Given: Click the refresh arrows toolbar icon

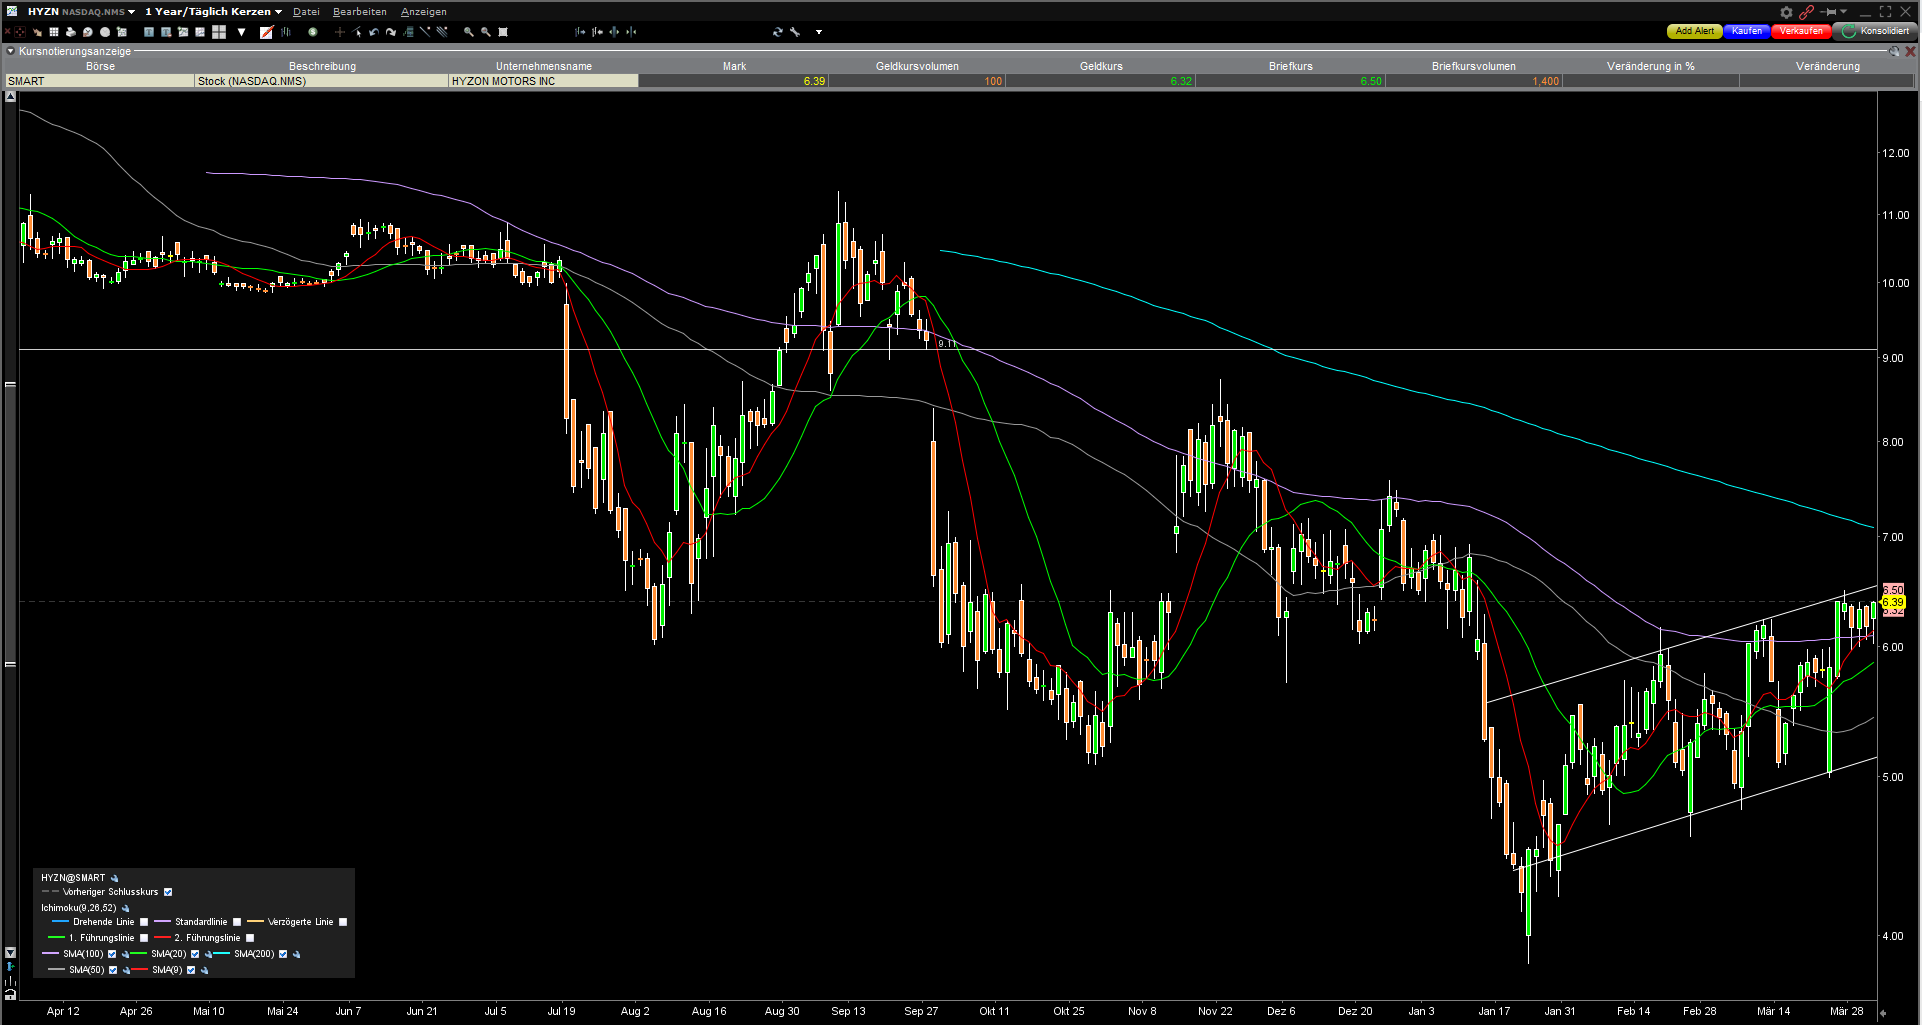Looking at the screenshot, I should [x=777, y=32].
